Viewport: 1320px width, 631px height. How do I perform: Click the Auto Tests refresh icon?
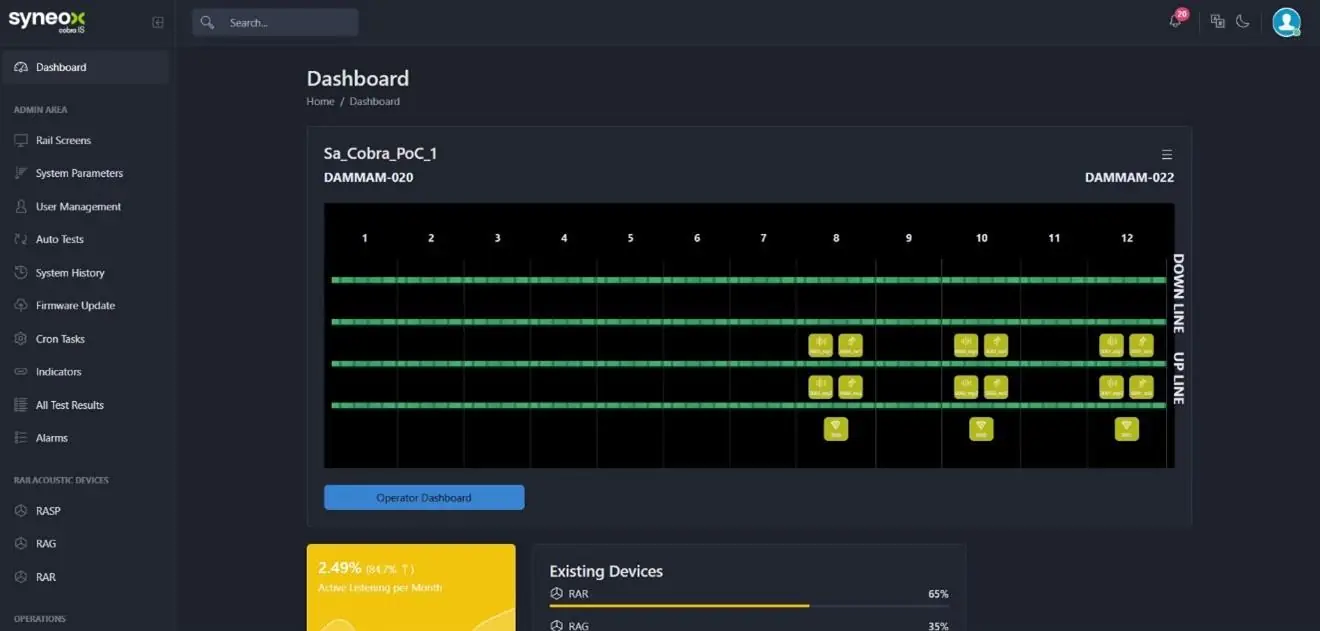point(21,240)
